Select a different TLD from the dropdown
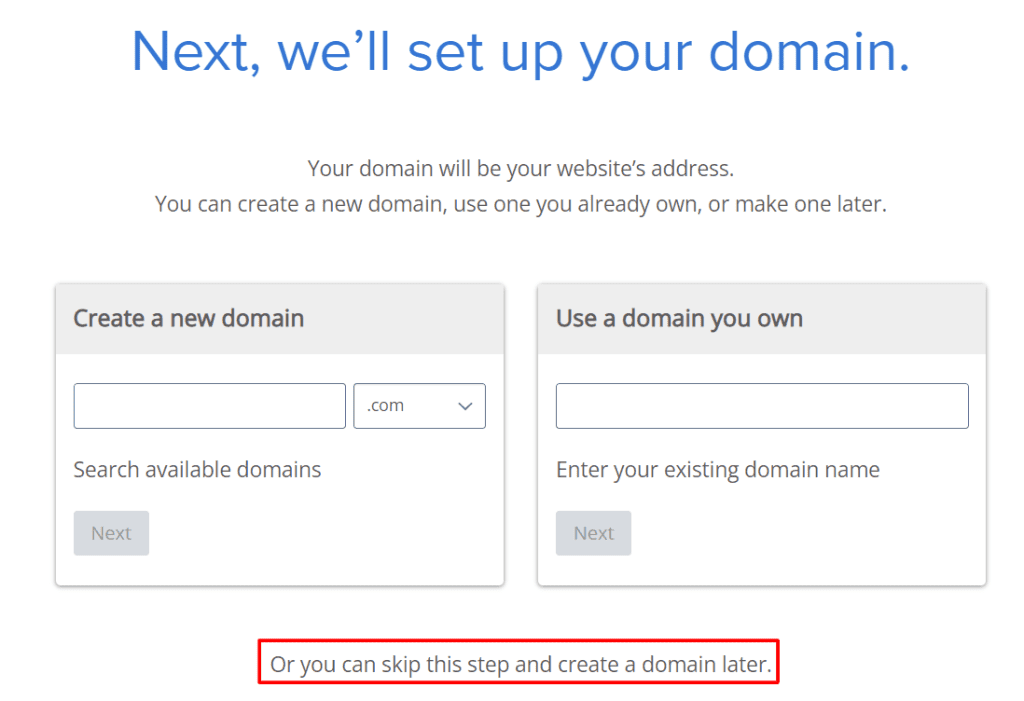The image size is (1024, 701). click(x=418, y=405)
